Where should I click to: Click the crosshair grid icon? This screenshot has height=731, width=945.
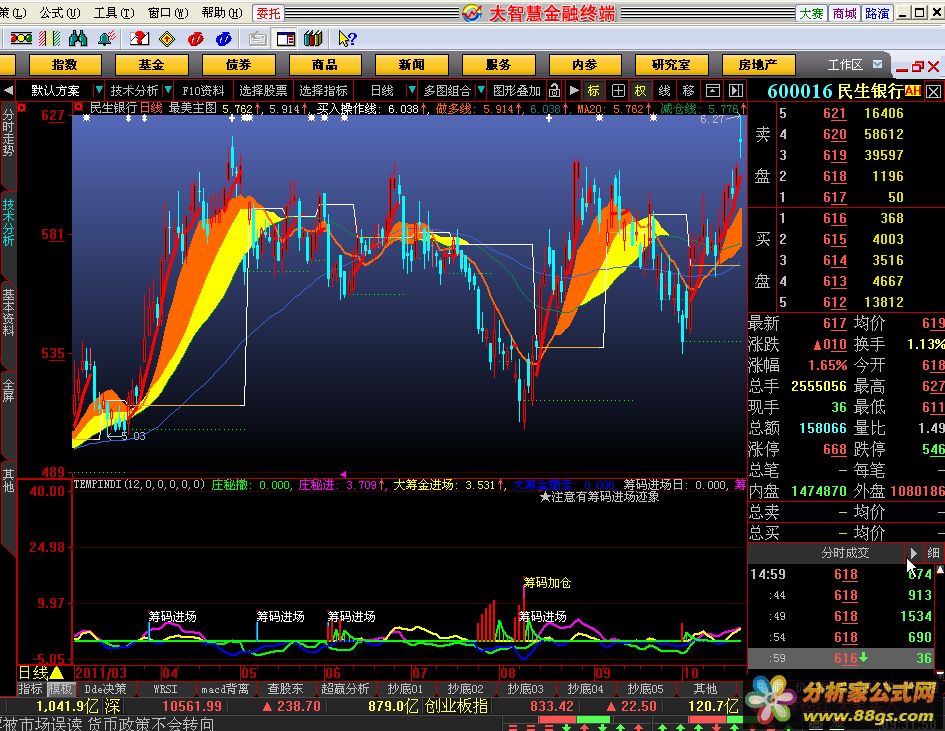[618, 90]
